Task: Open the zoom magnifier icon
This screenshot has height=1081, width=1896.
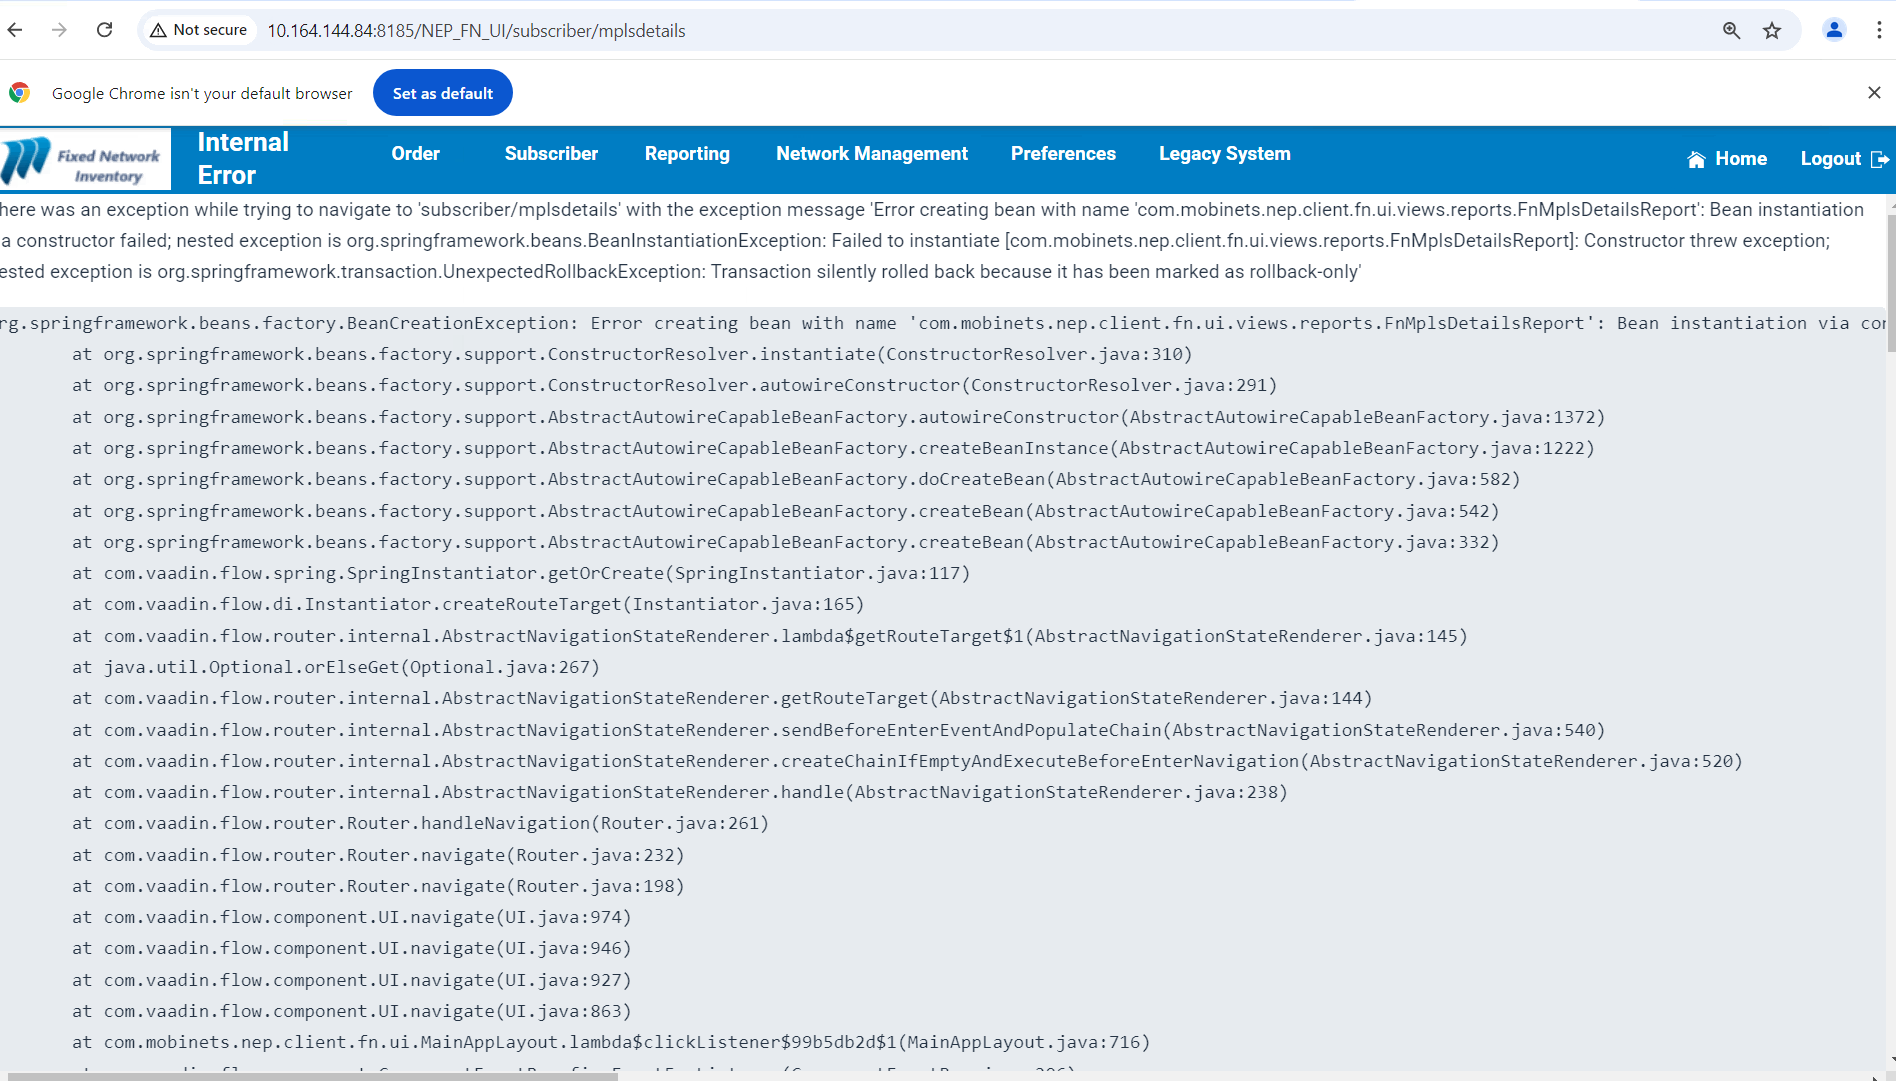Action: [x=1731, y=31]
